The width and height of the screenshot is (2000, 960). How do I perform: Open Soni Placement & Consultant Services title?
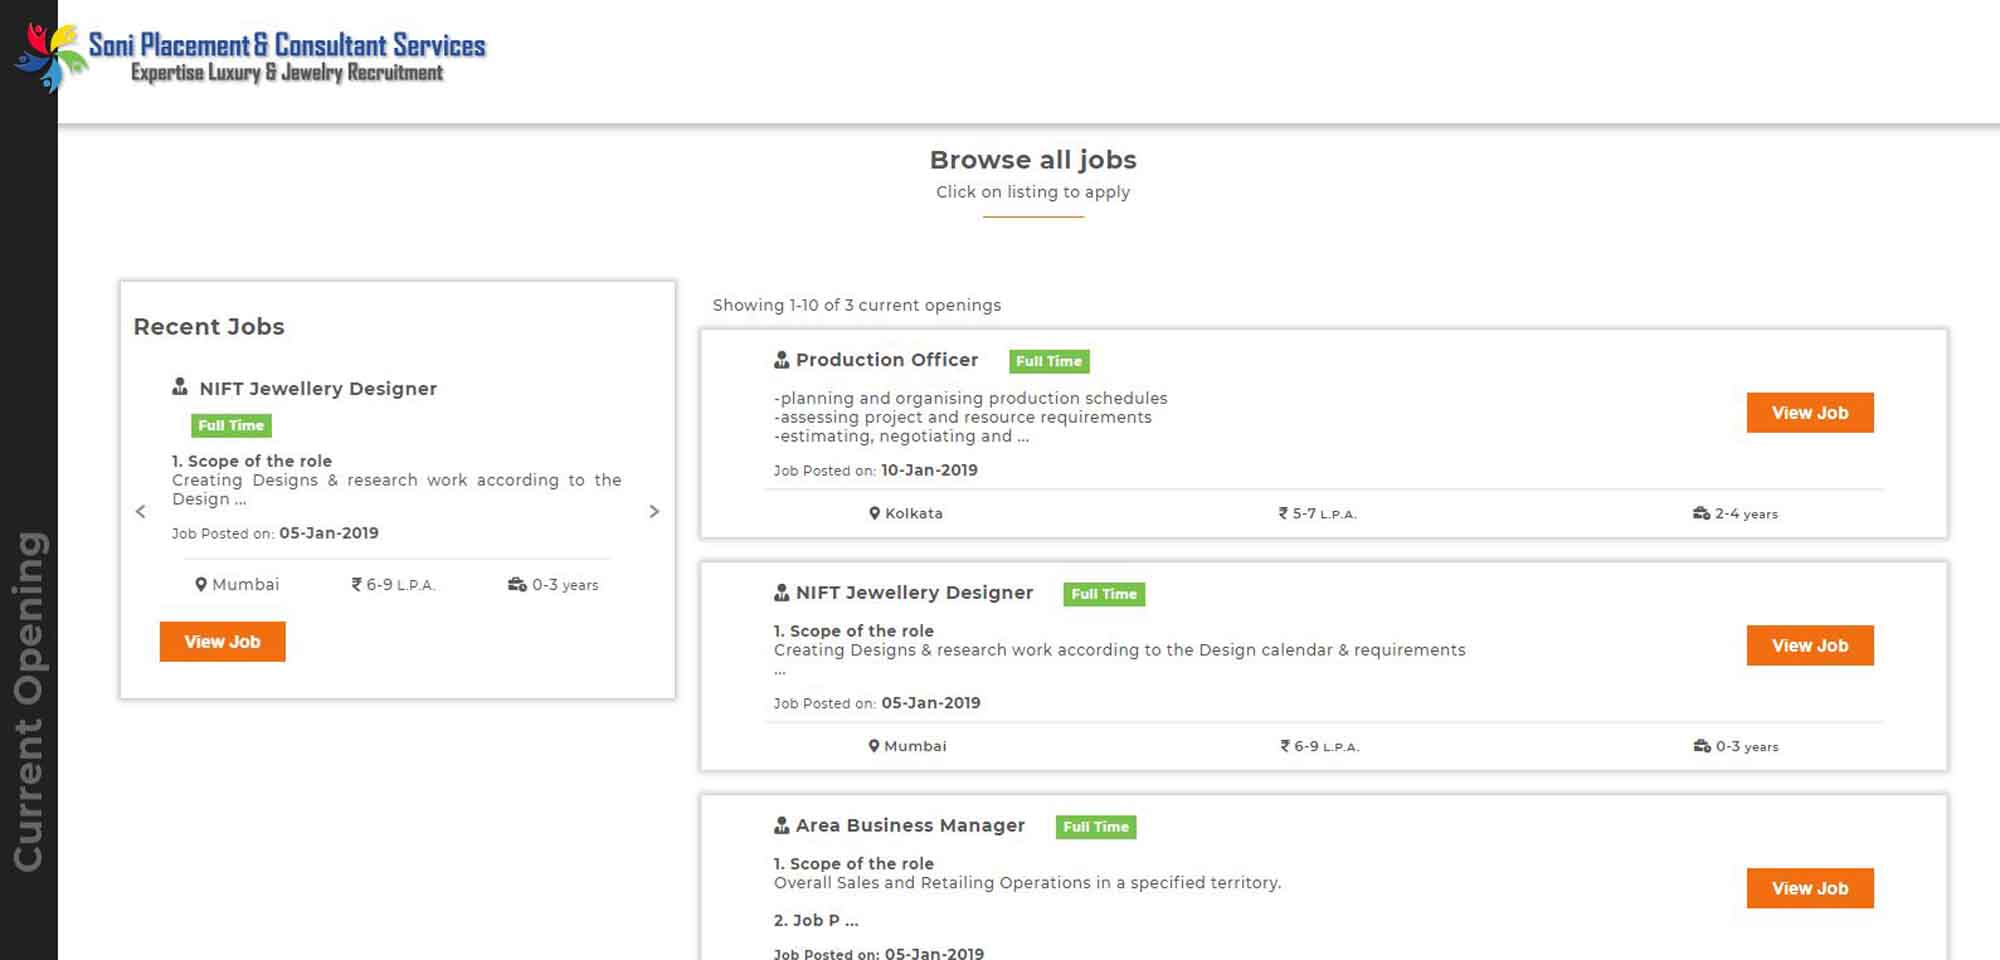[x=287, y=45]
